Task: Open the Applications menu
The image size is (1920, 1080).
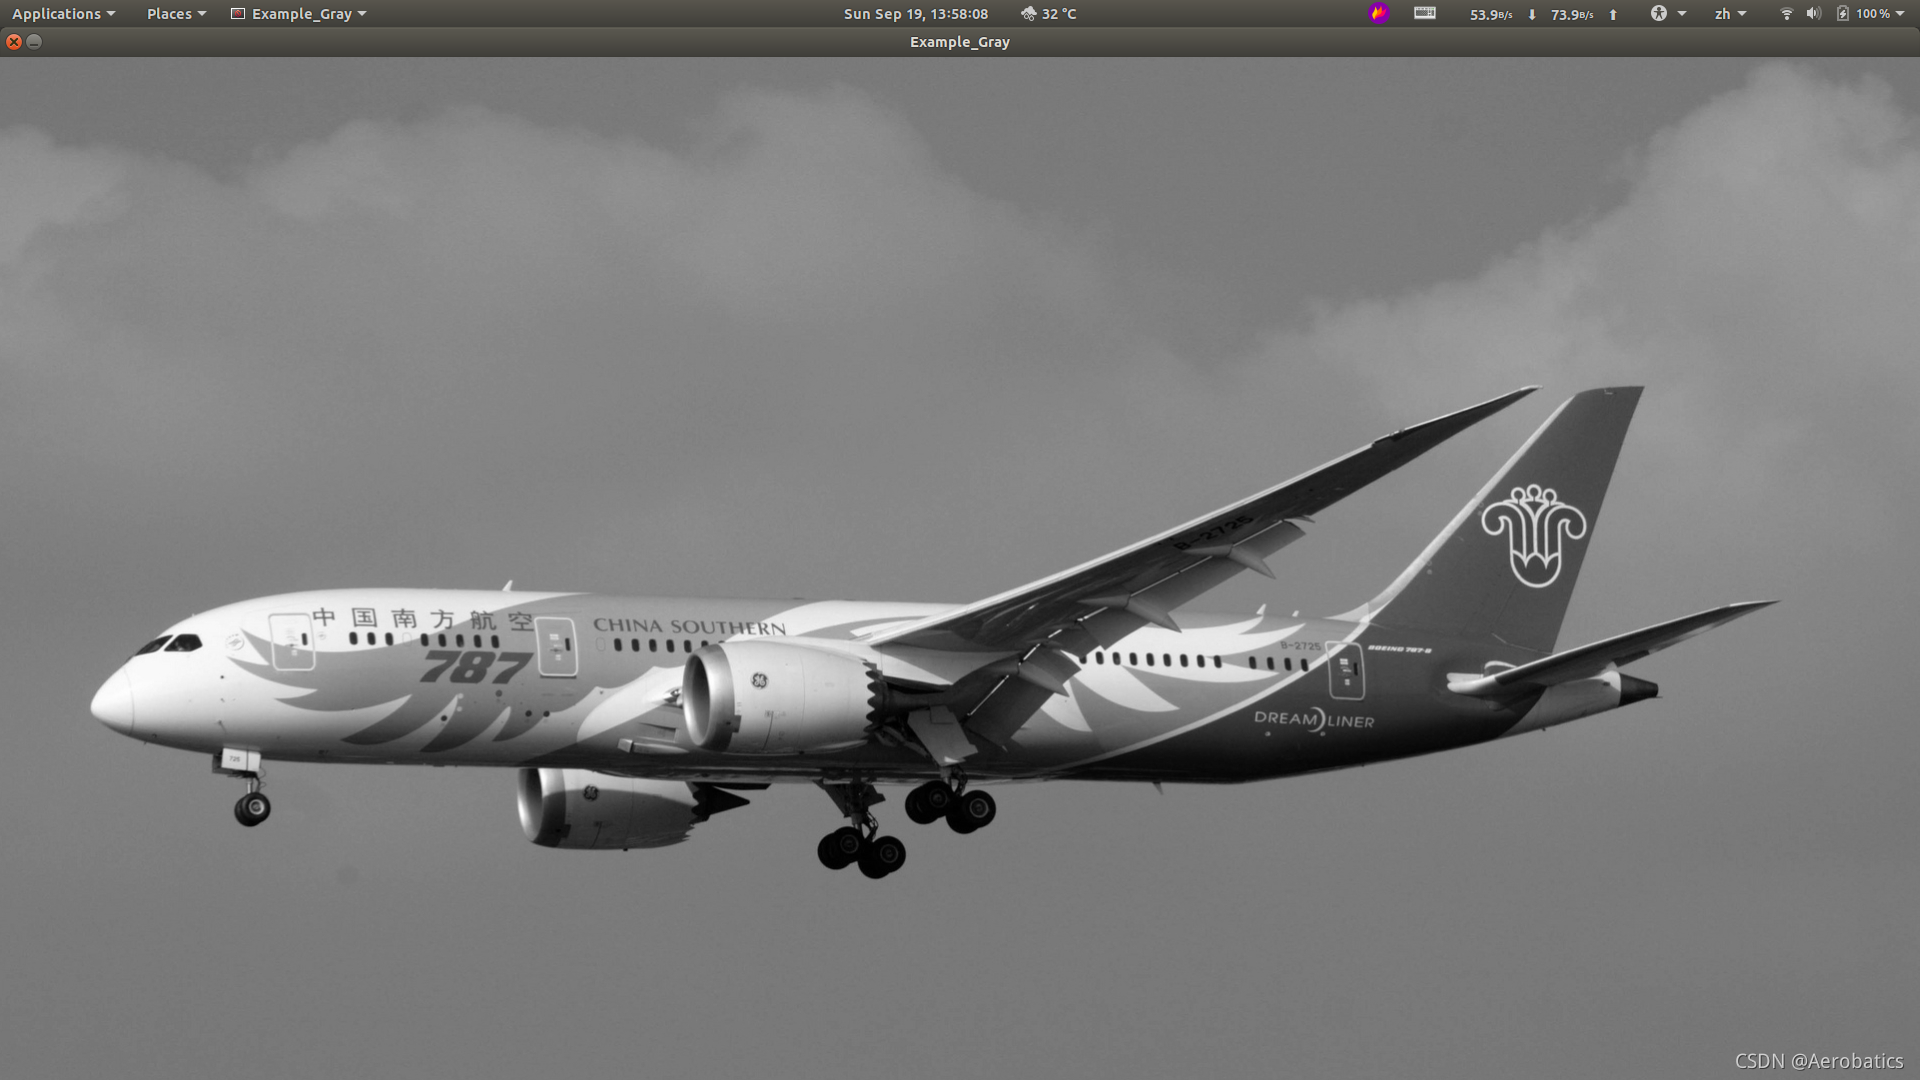Action: click(x=63, y=14)
